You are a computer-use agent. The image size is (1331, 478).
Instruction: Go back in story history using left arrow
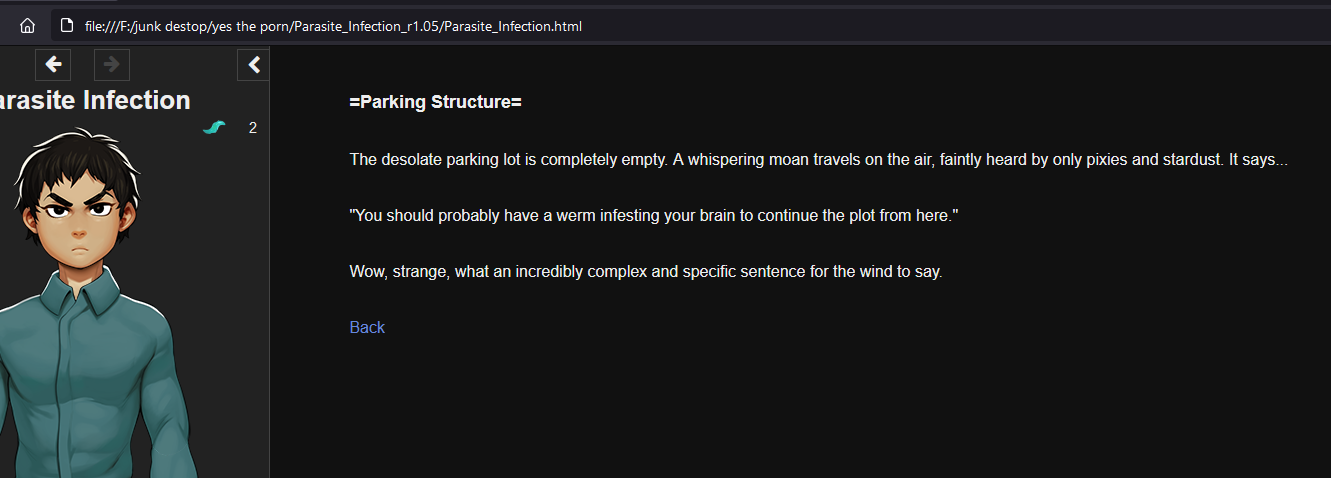(x=53, y=65)
